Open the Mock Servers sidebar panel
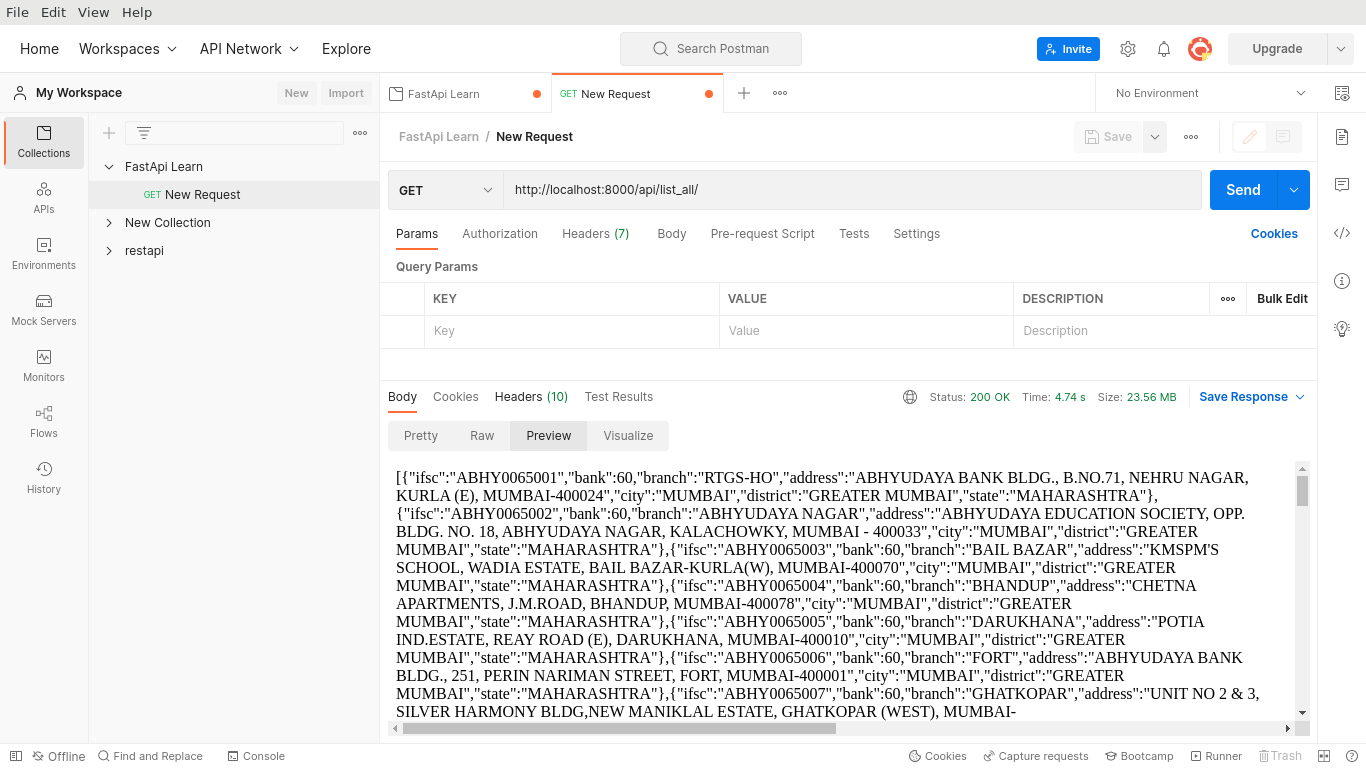The height and width of the screenshot is (768, 1366). tap(44, 310)
